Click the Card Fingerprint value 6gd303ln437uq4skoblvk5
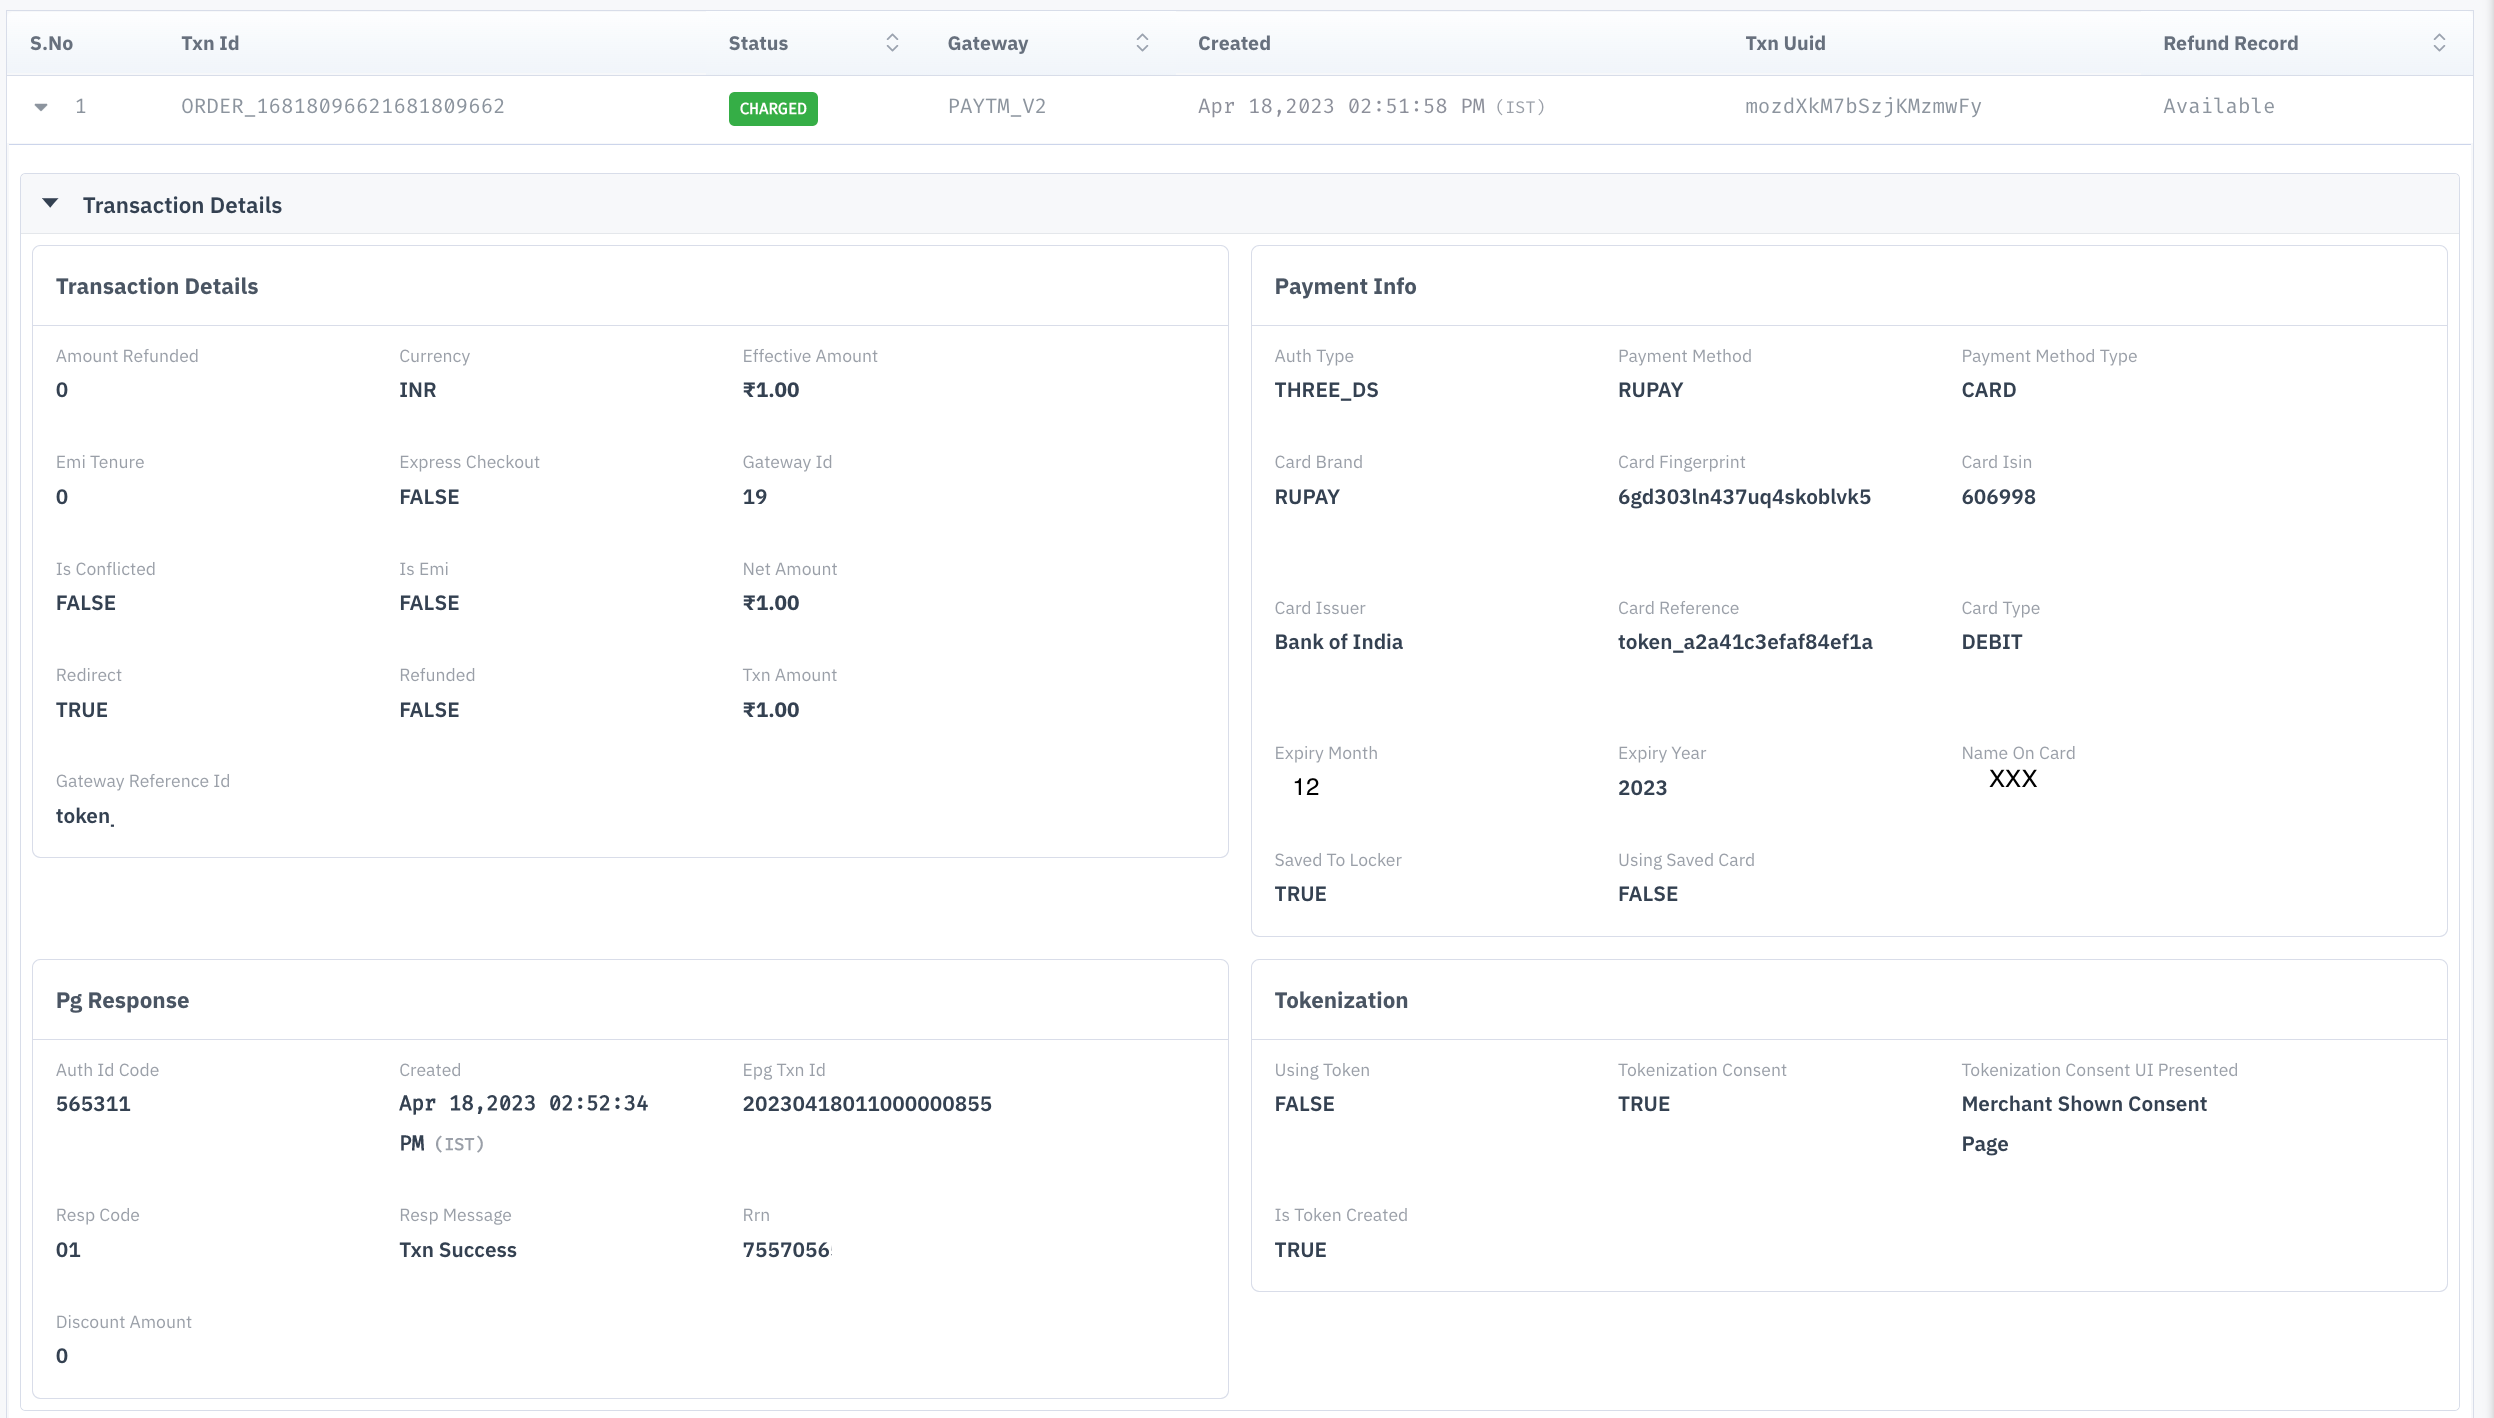 (1744, 497)
